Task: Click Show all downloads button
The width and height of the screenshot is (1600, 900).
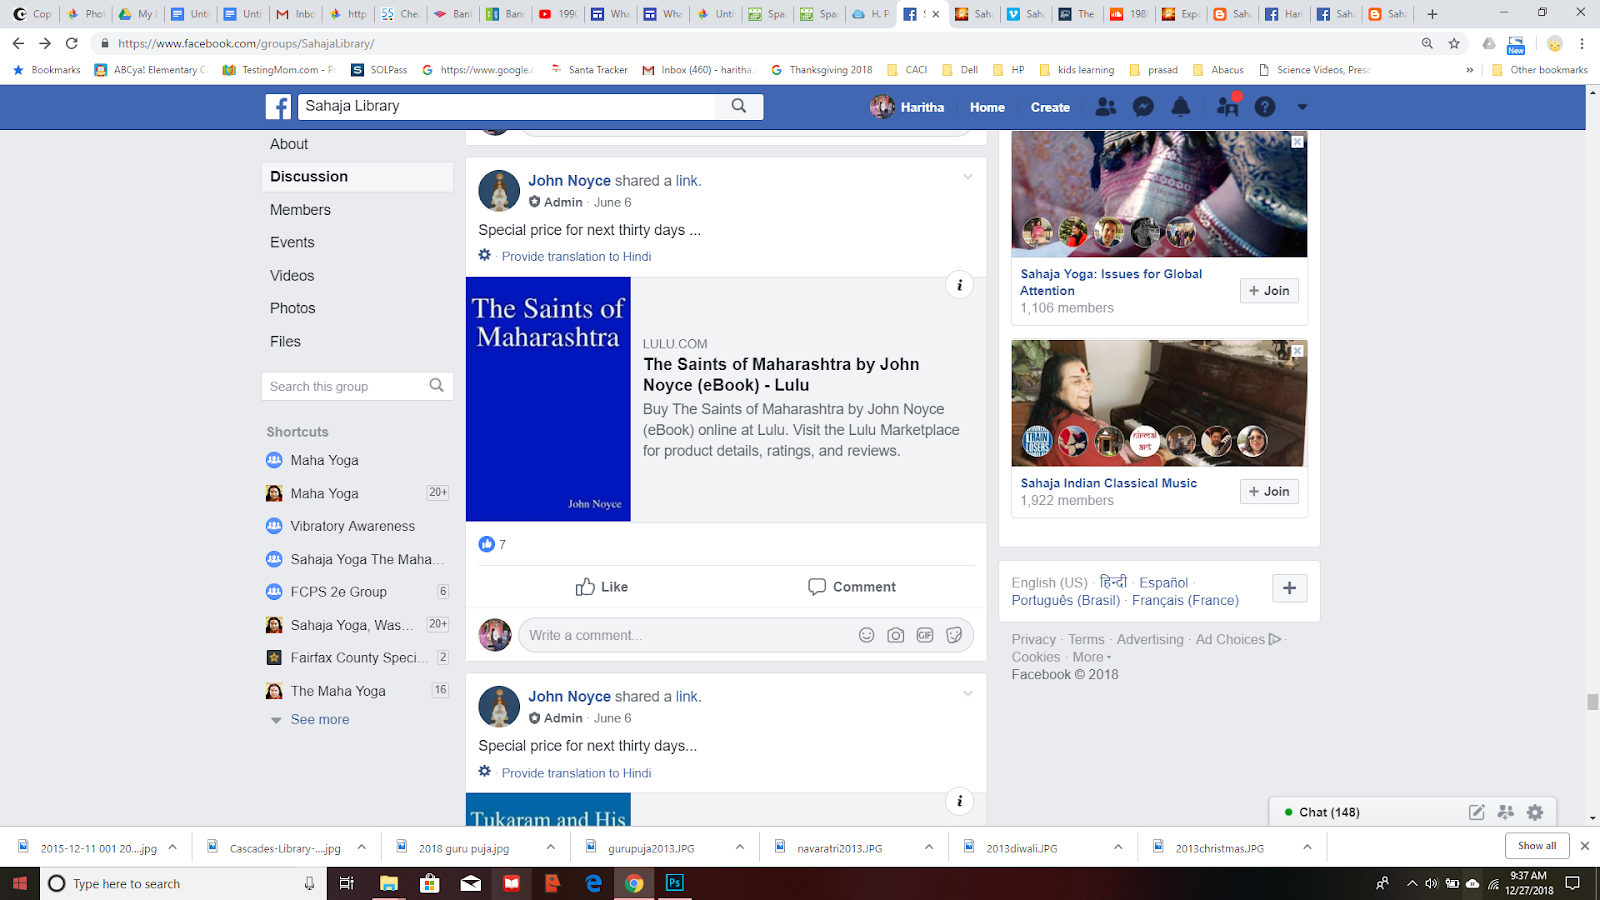Action: coord(1537,846)
